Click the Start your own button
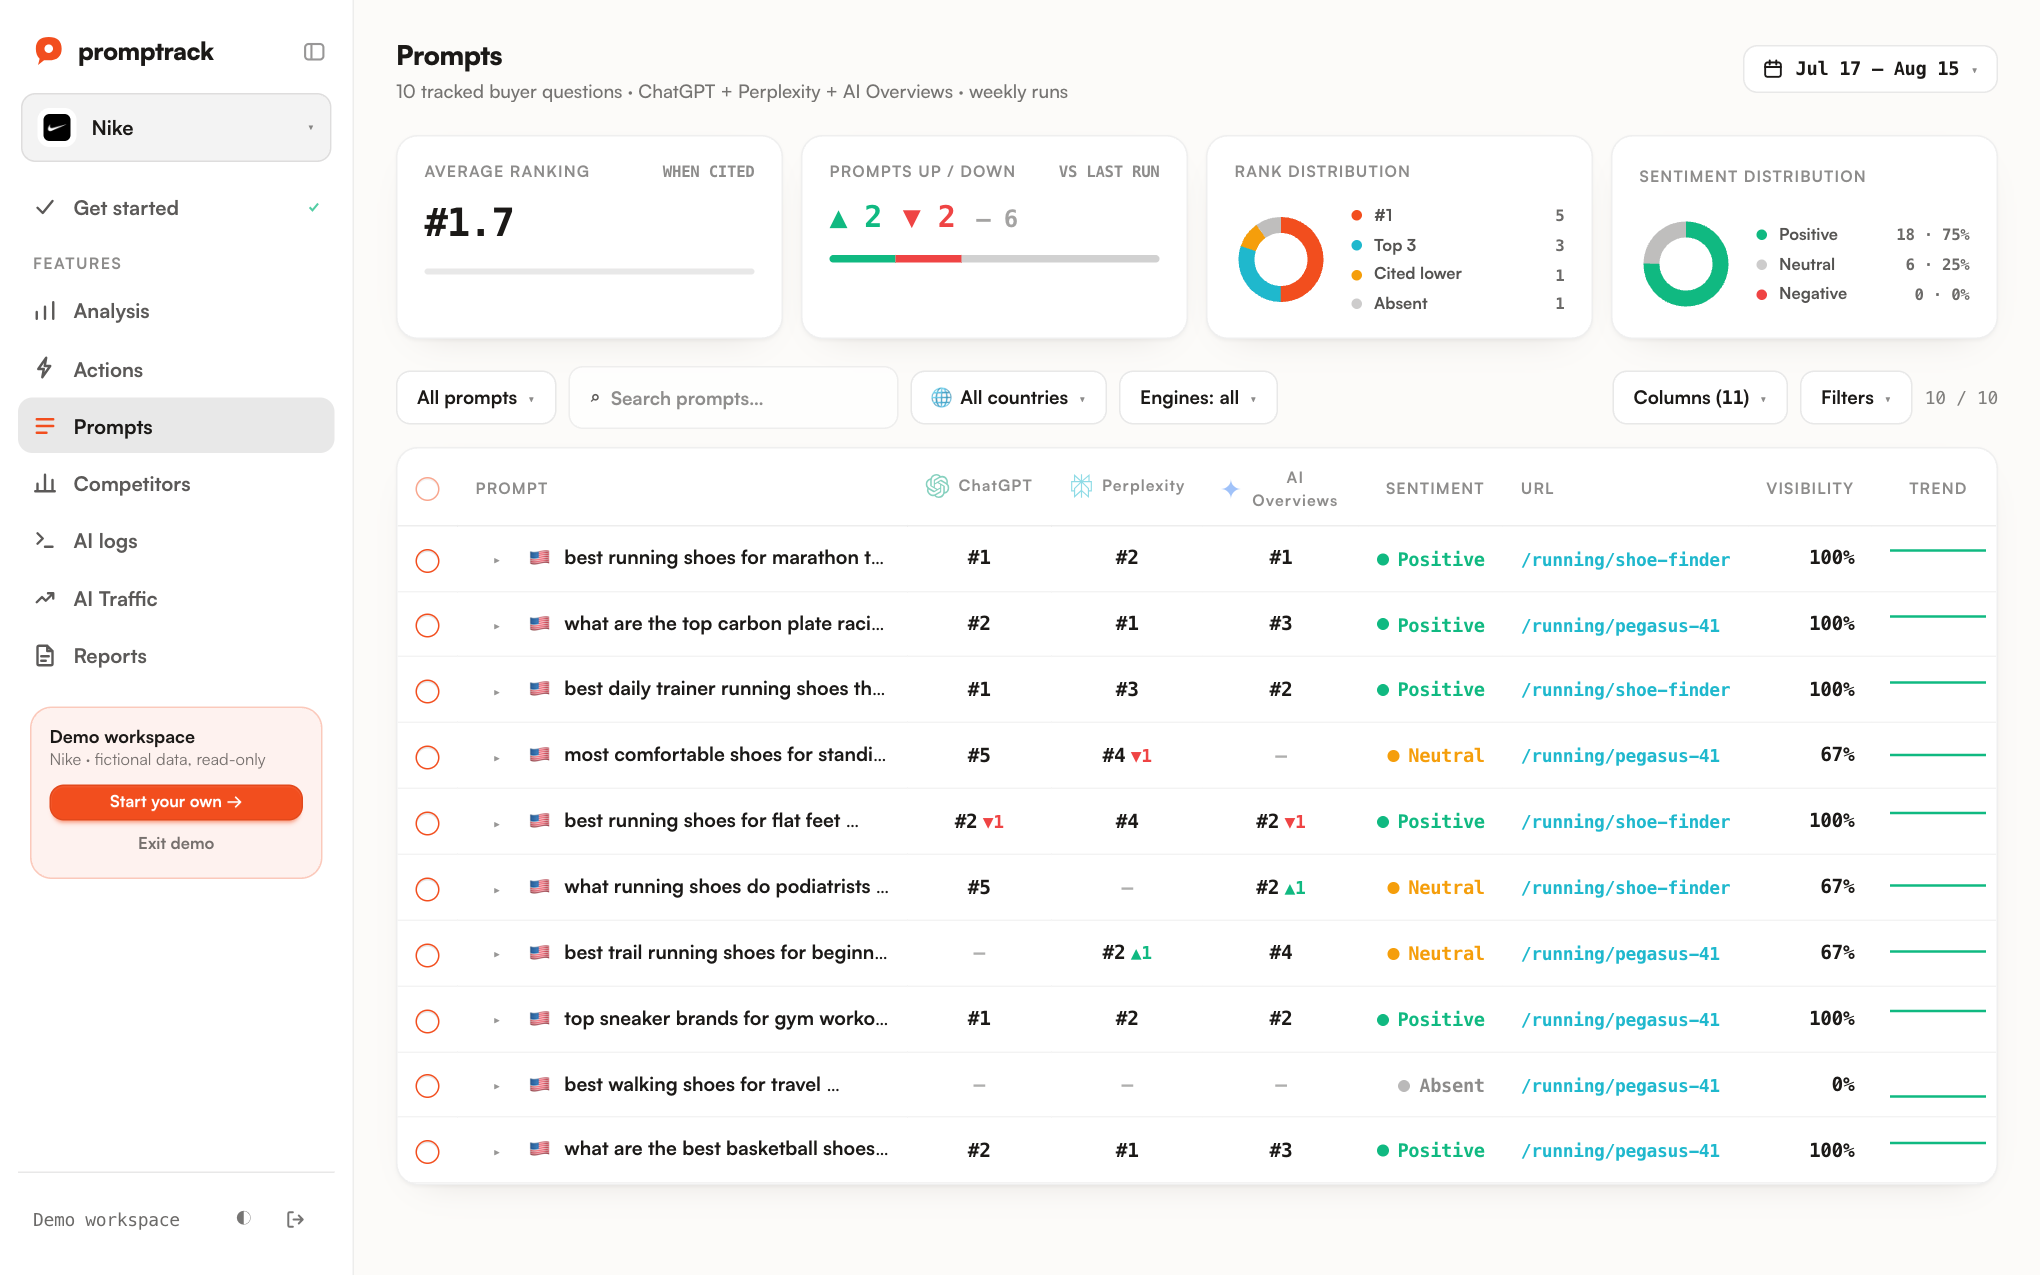 pyautogui.click(x=176, y=802)
